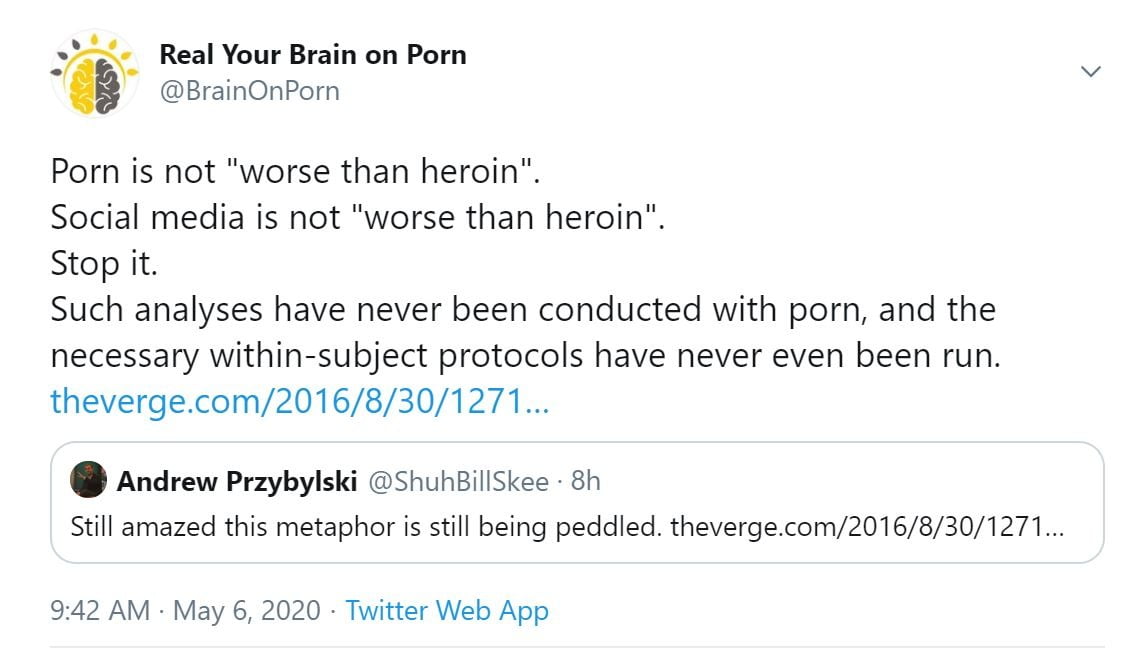Open the tweet options chevron menu
Image resolution: width=1148 pixels, height=662 pixels.
[1091, 71]
